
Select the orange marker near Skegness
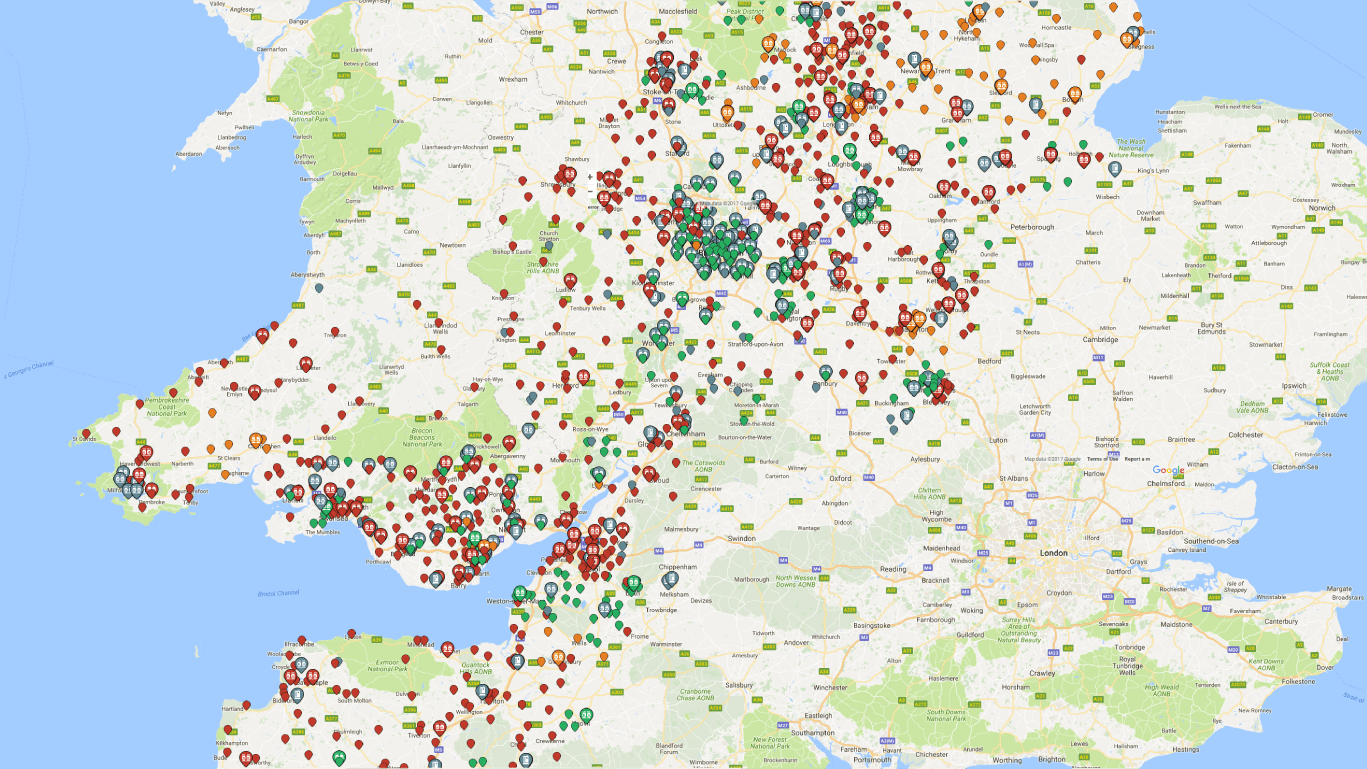[1127, 39]
